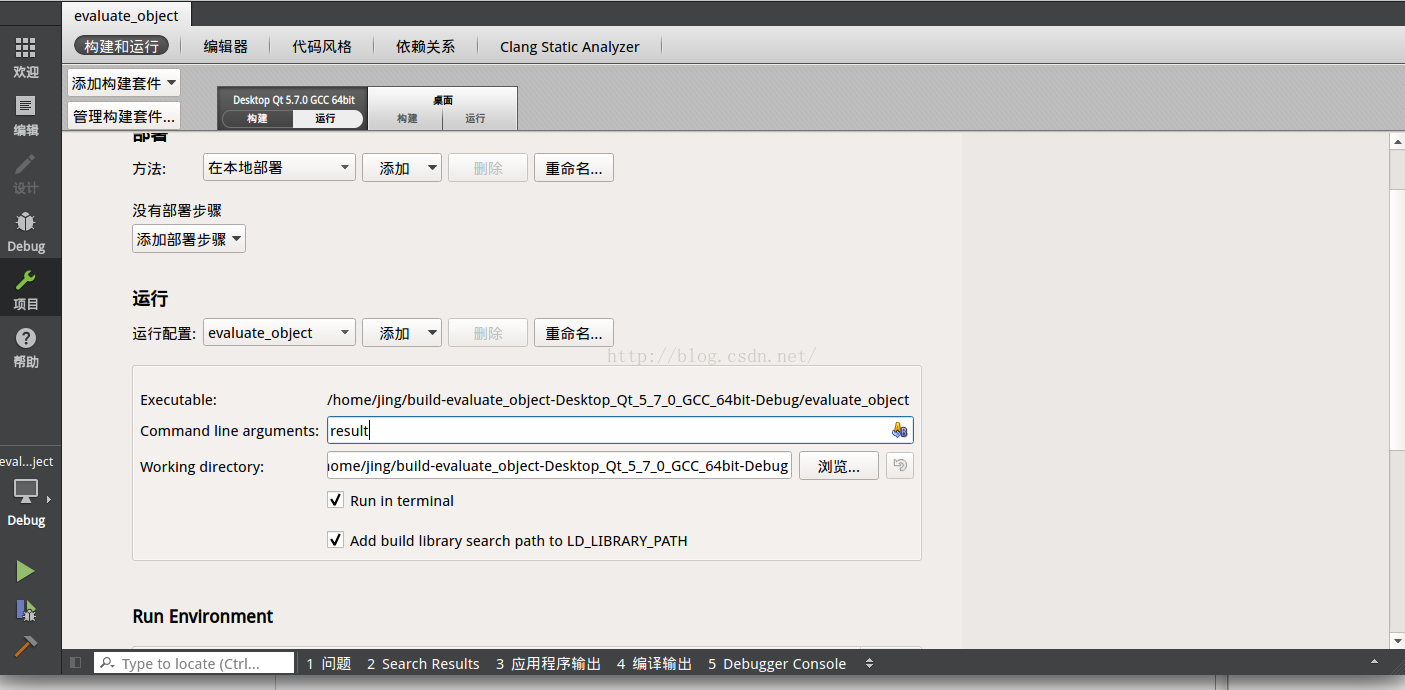
Task: Switch to Edit (编辑) mode
Action: coord(26,116)
